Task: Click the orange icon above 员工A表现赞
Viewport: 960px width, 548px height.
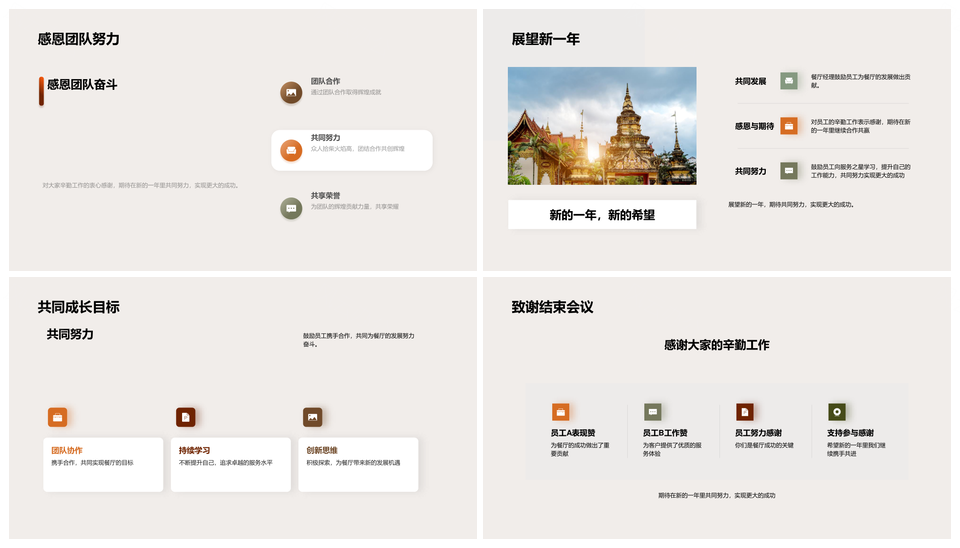Action: click(x=560, y=412)
